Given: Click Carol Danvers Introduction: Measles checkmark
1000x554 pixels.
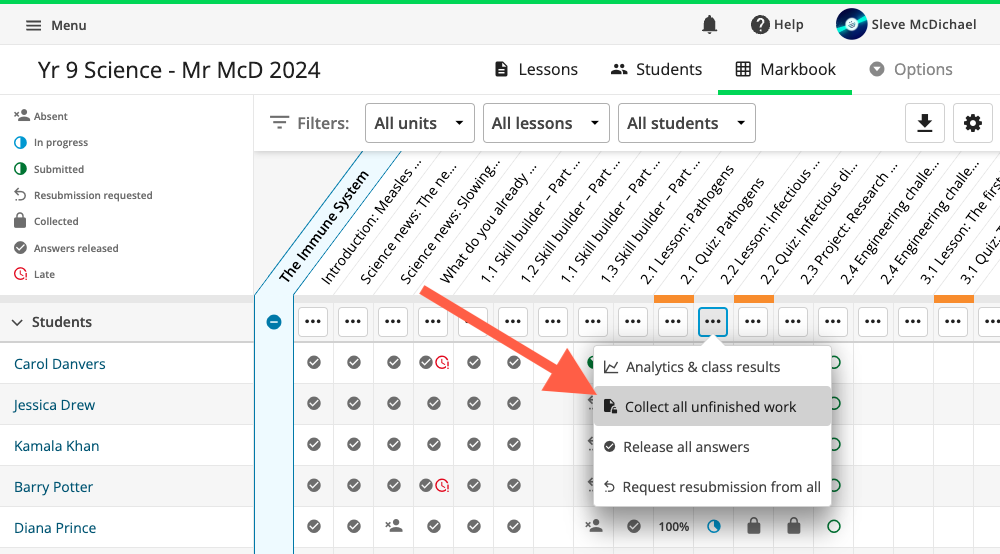Looking at the screenshot, I should tap(314, 363).
